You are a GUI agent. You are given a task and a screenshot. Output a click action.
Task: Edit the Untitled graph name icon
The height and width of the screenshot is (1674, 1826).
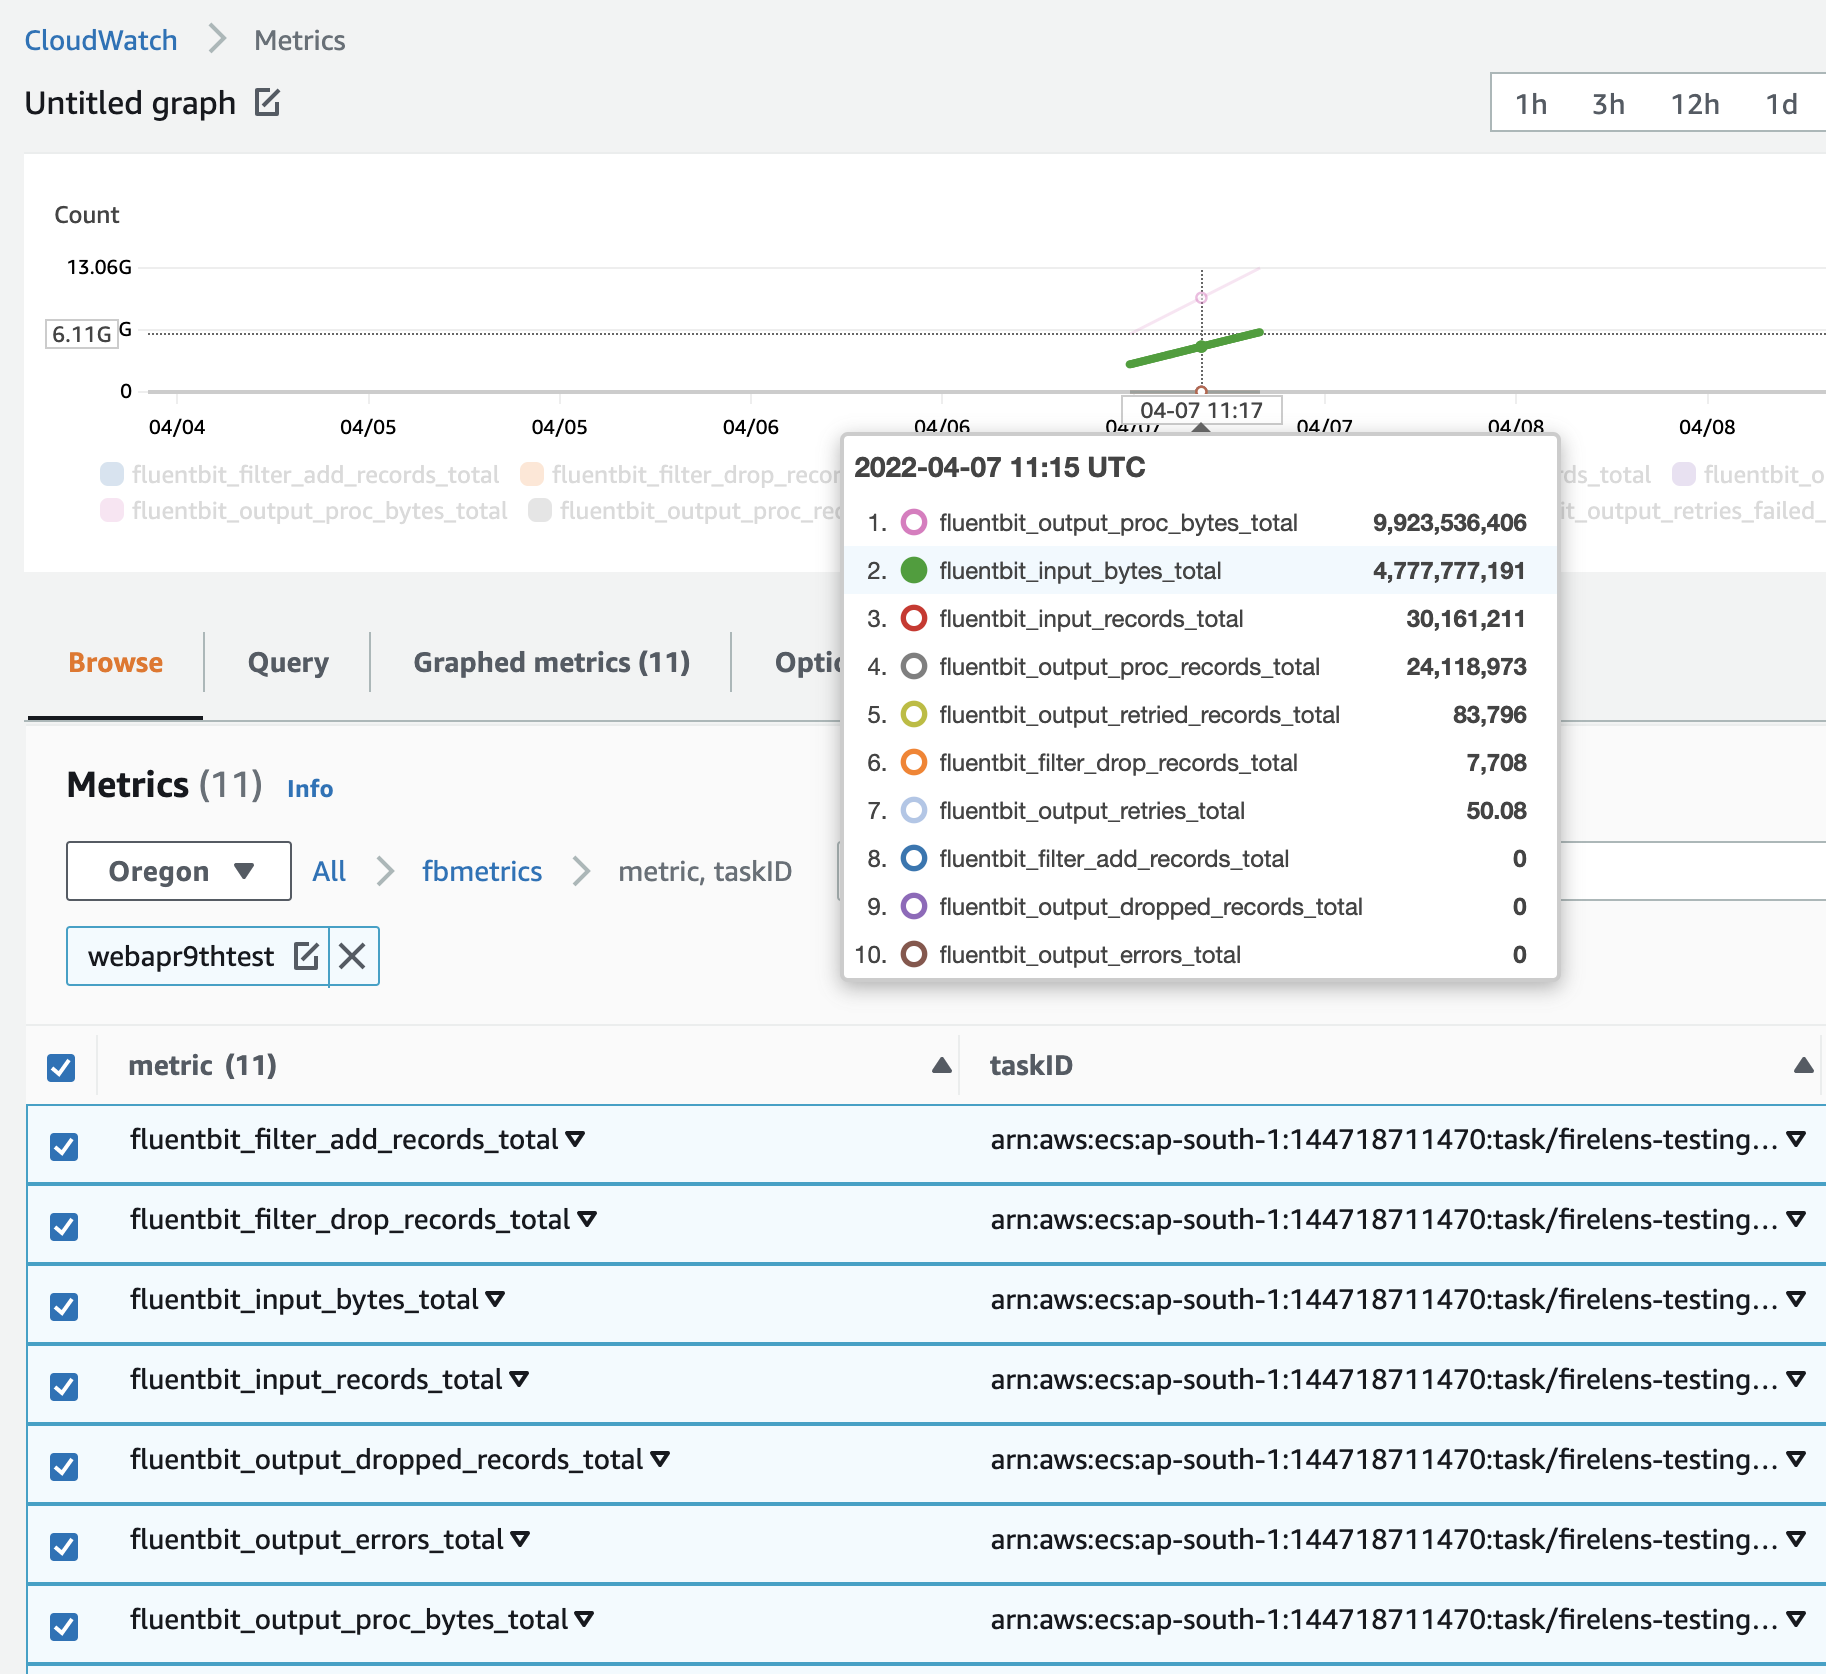point(267,102)
